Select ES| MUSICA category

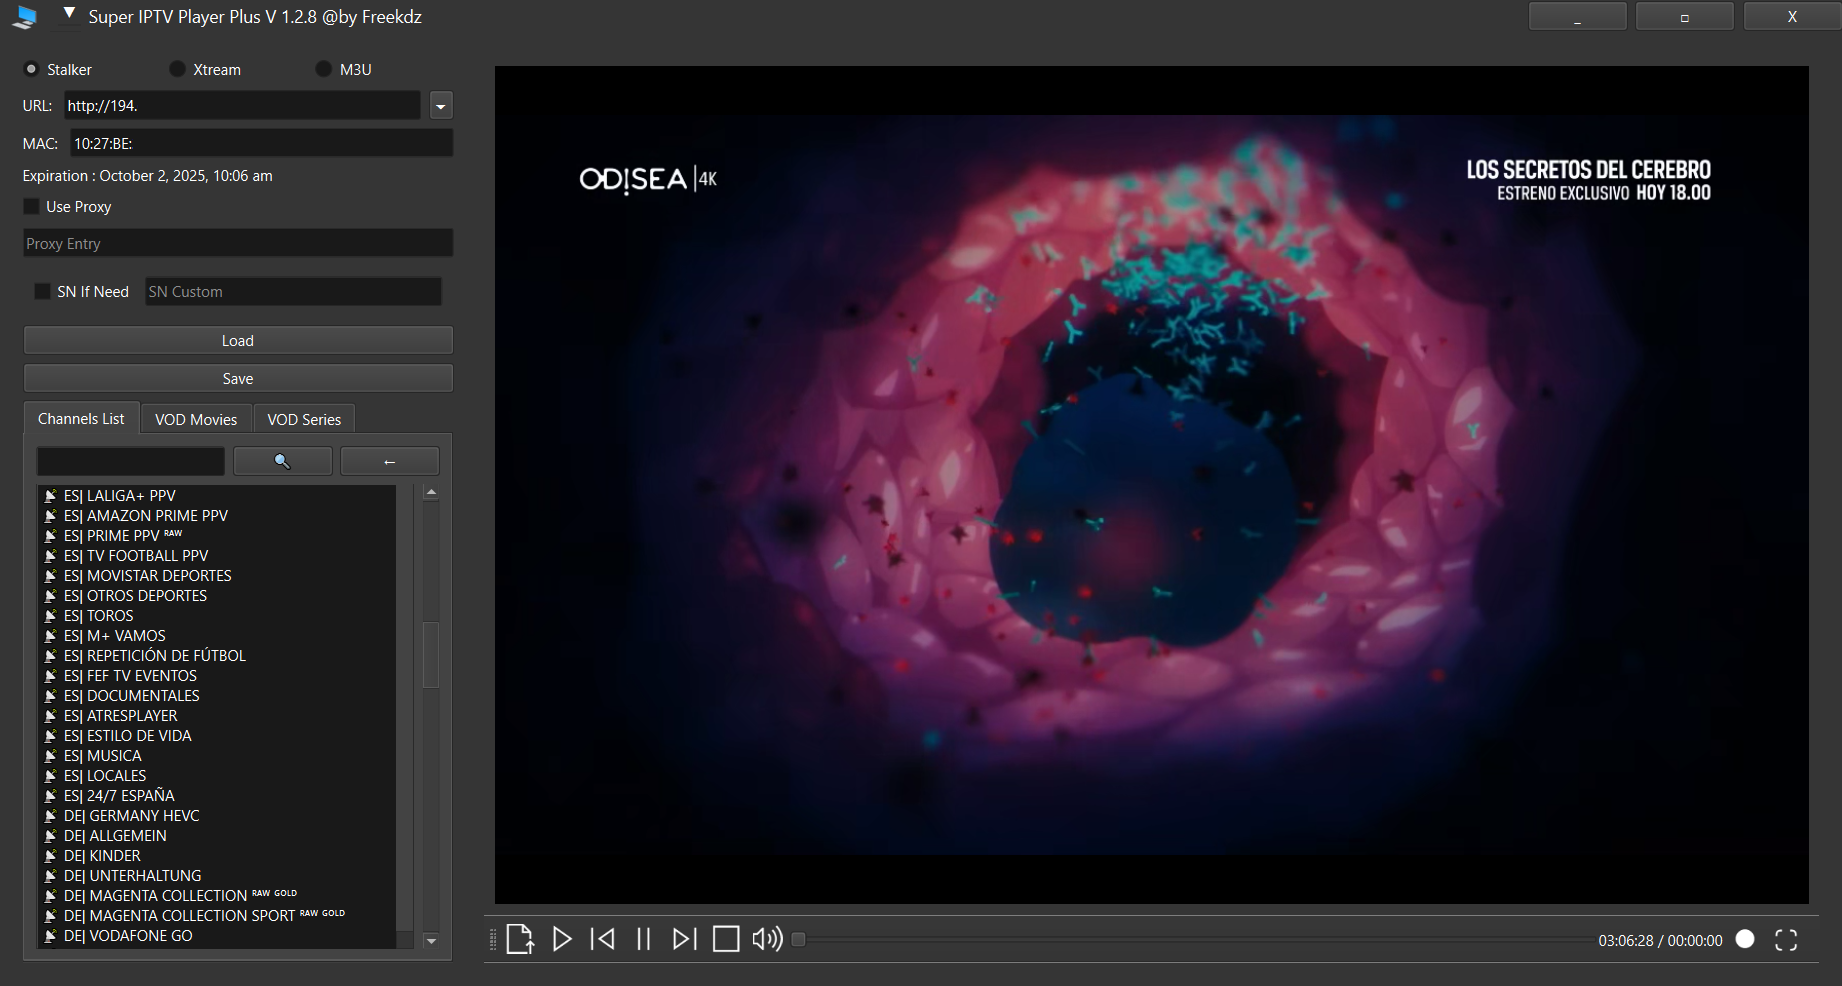click(217, 755)
